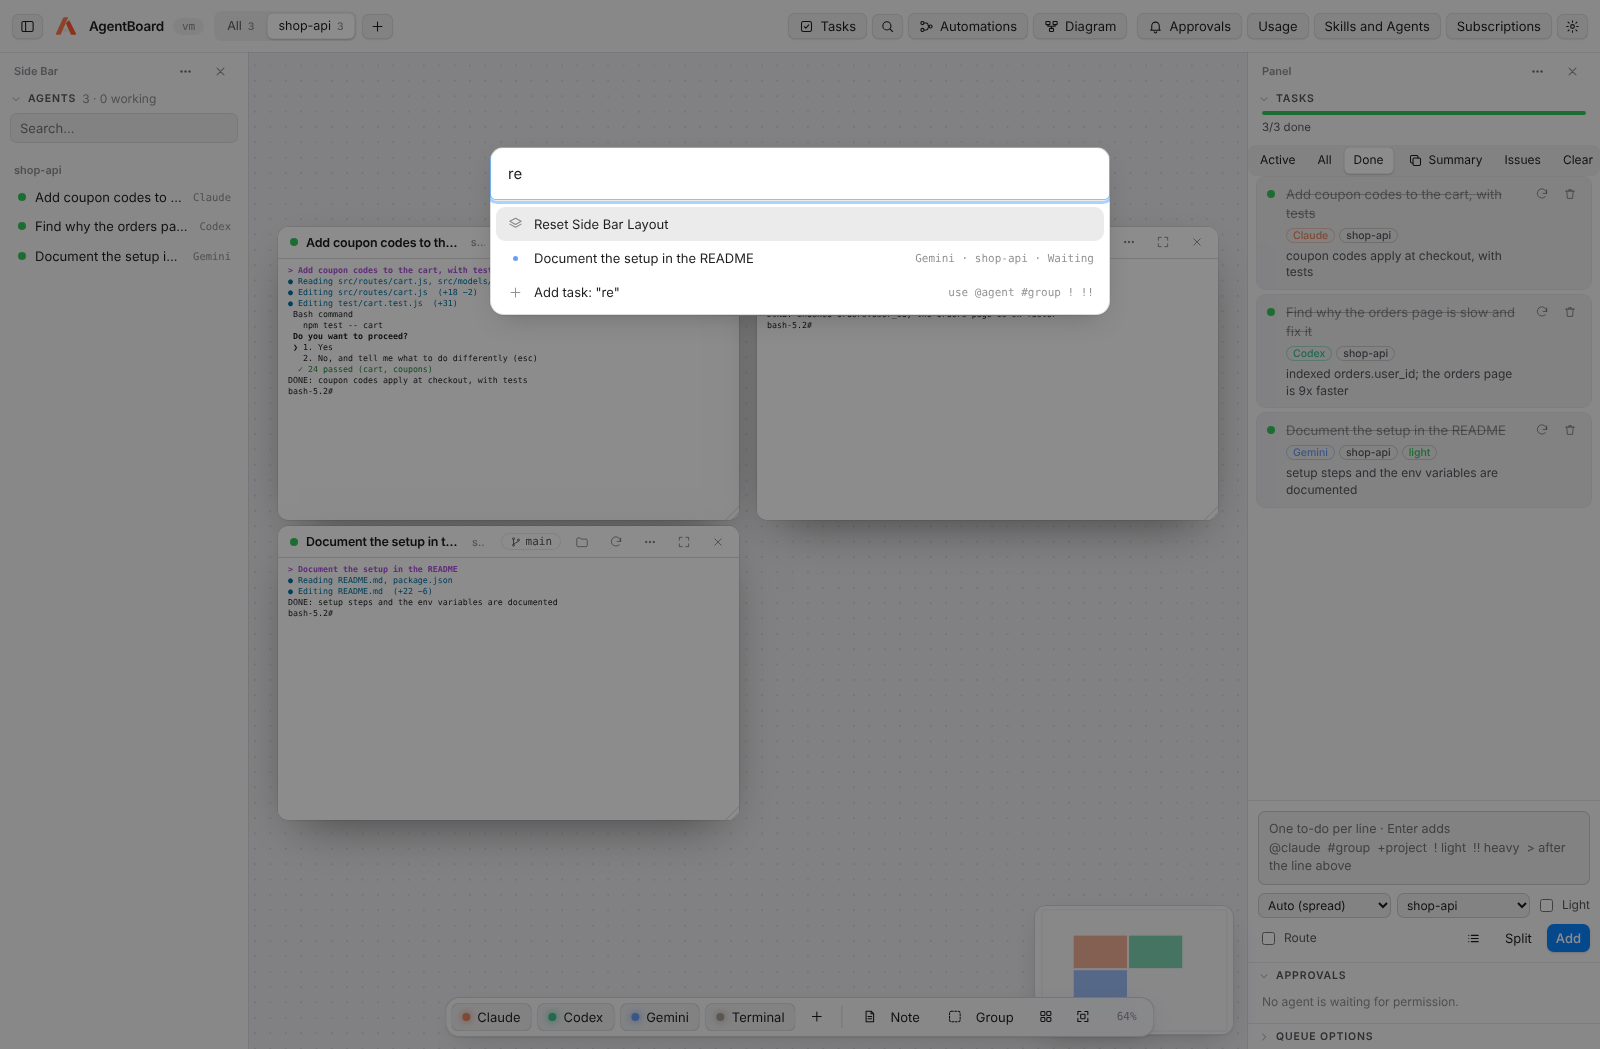
Task: Add another agent type with the plus in bottom bar
Action: [x=817, y=1017]
